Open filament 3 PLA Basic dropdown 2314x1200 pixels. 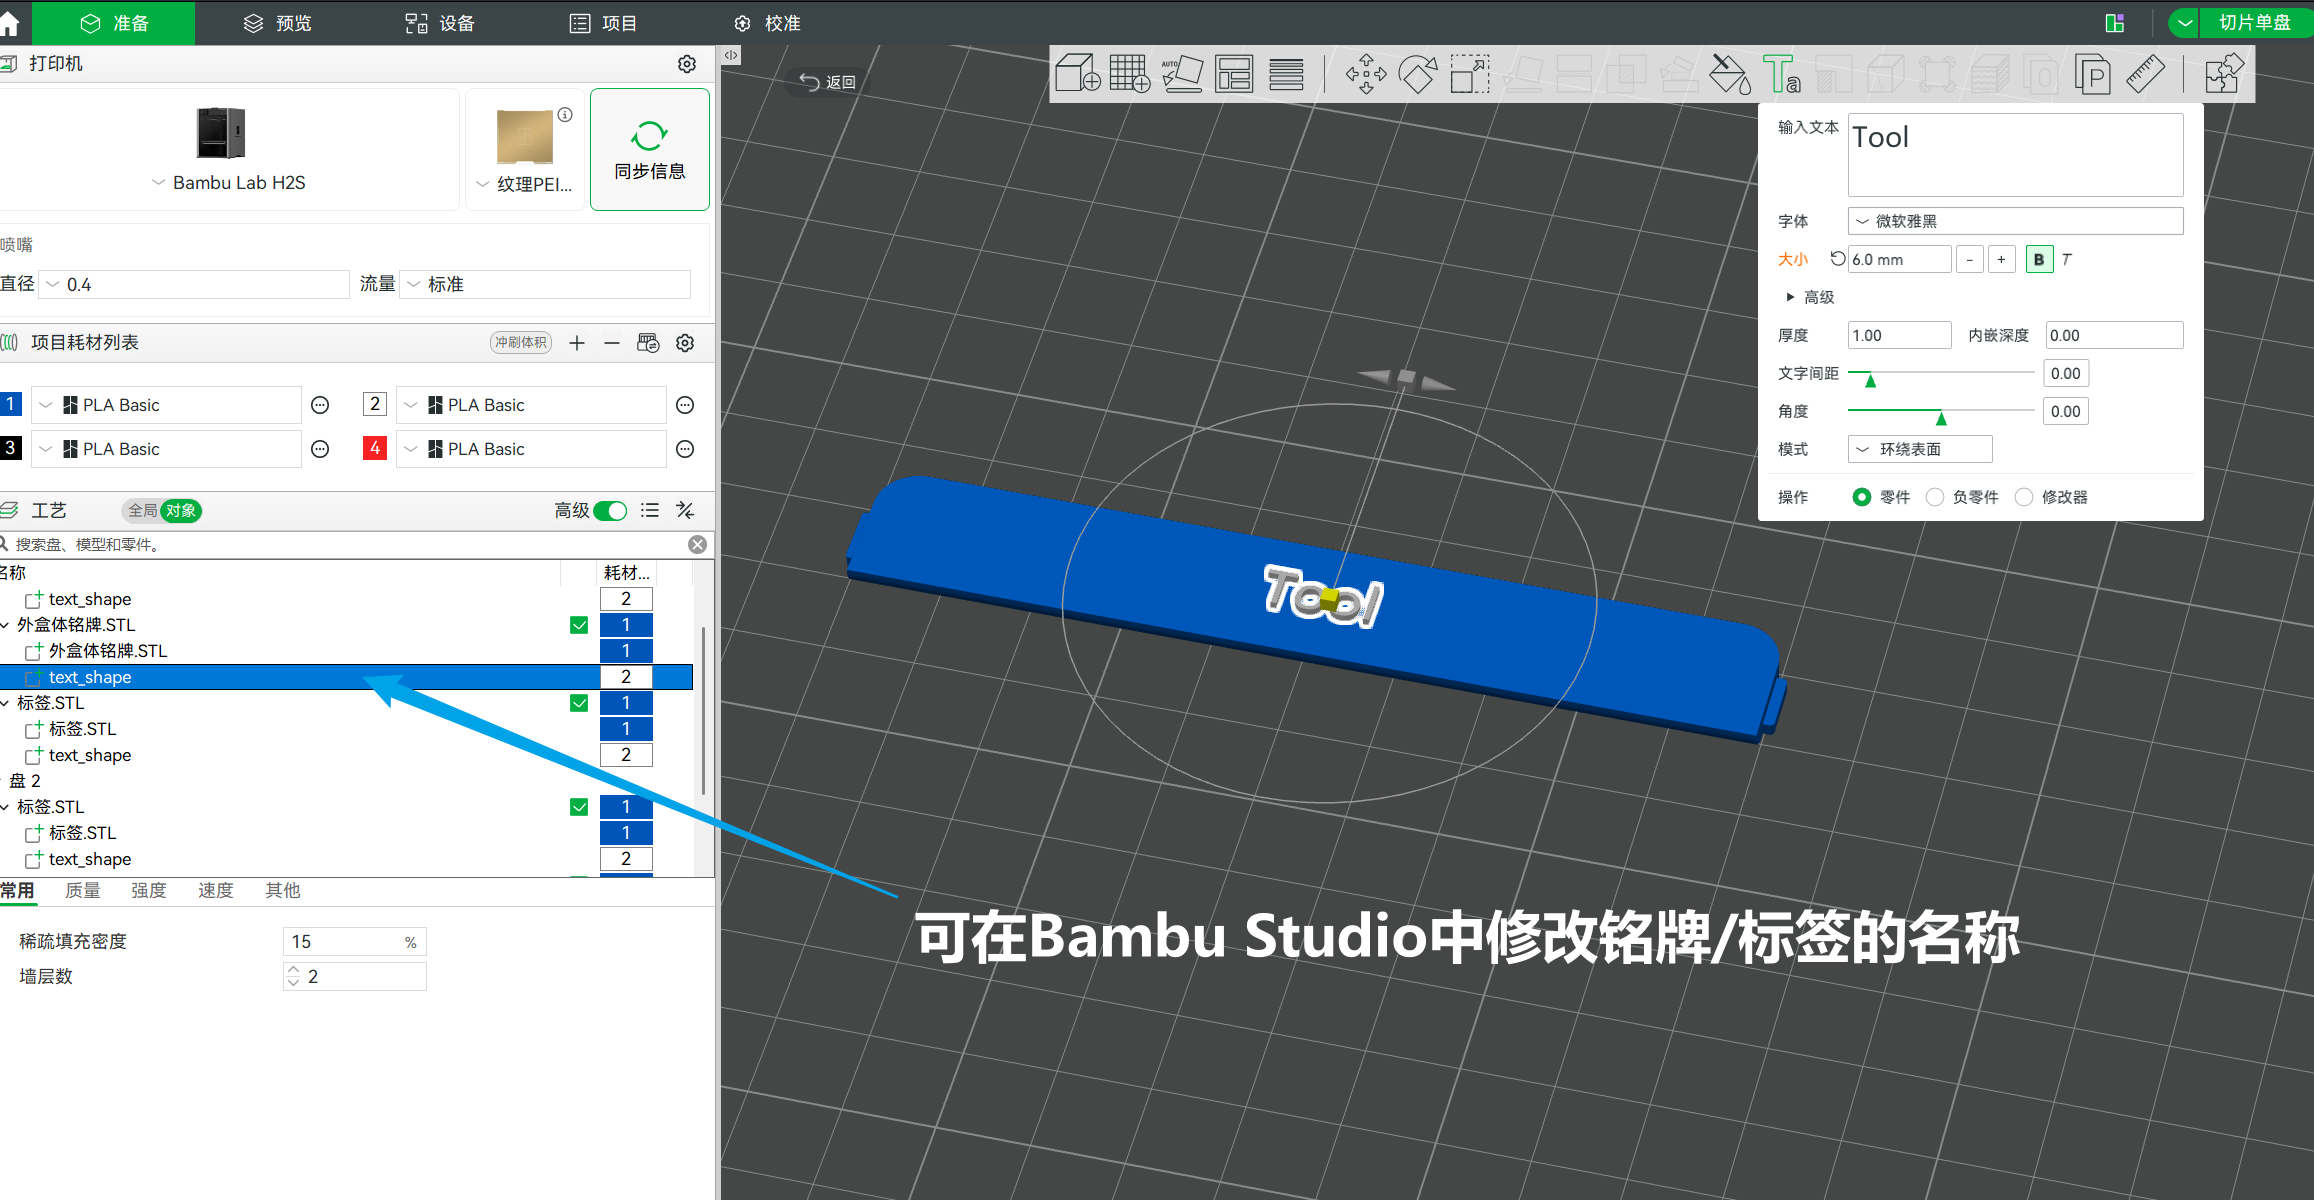click(x=166, y=449)
